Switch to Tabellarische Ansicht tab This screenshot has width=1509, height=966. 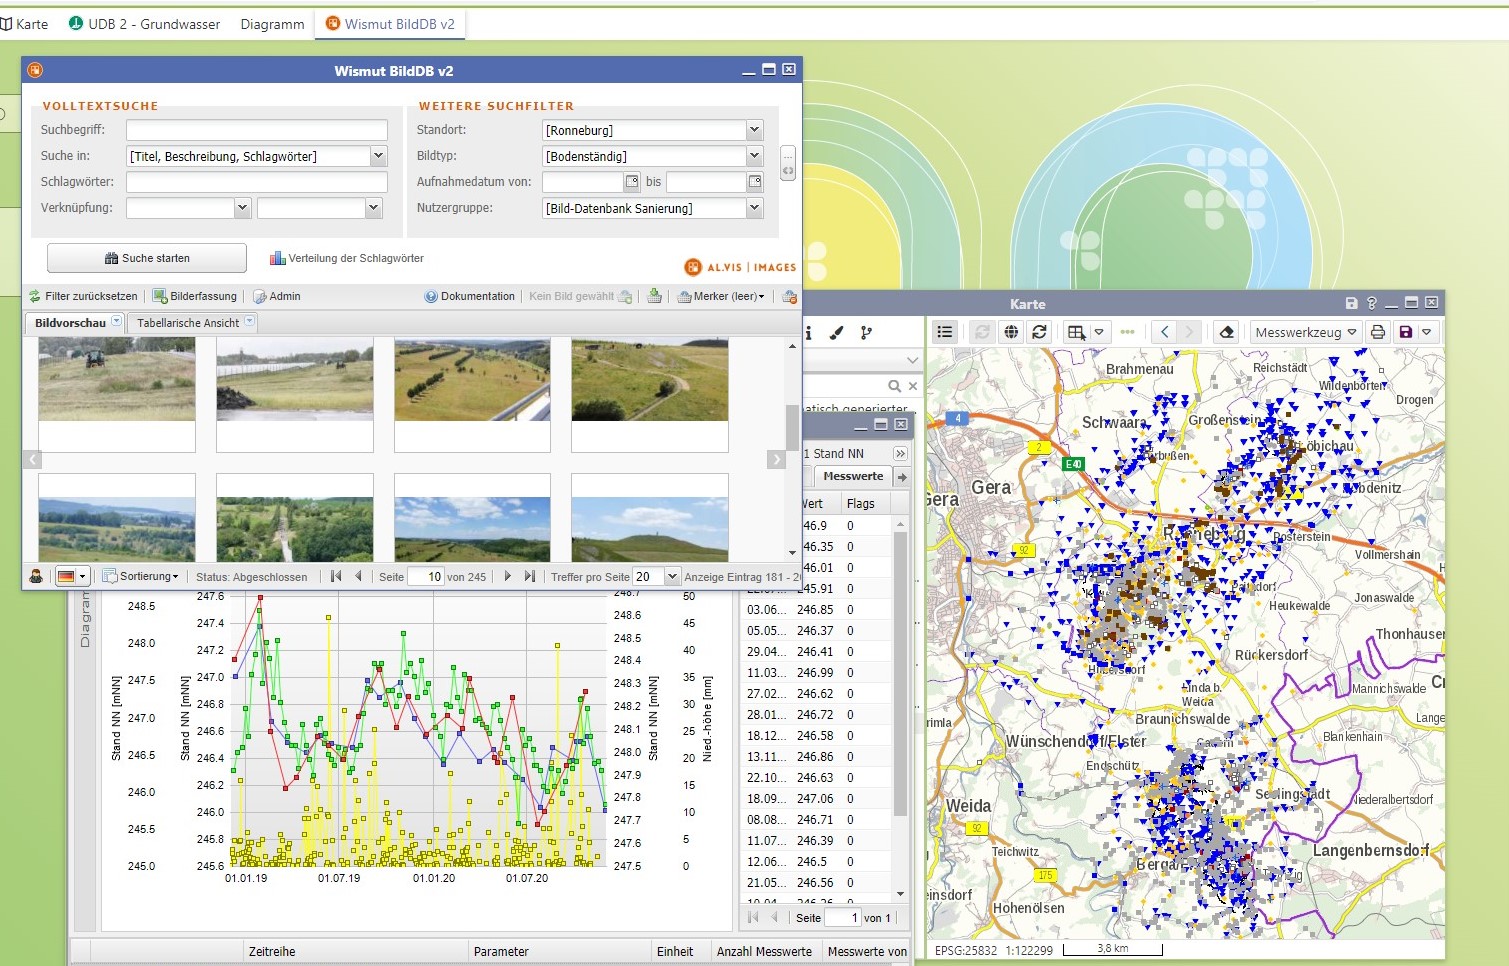pos(188,323)
